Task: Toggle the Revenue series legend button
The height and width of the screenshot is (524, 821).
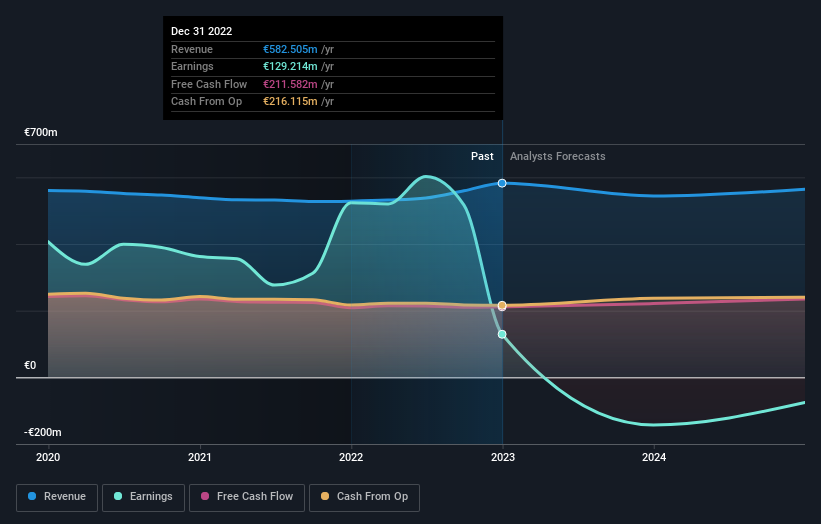Action: pos(57,497)
